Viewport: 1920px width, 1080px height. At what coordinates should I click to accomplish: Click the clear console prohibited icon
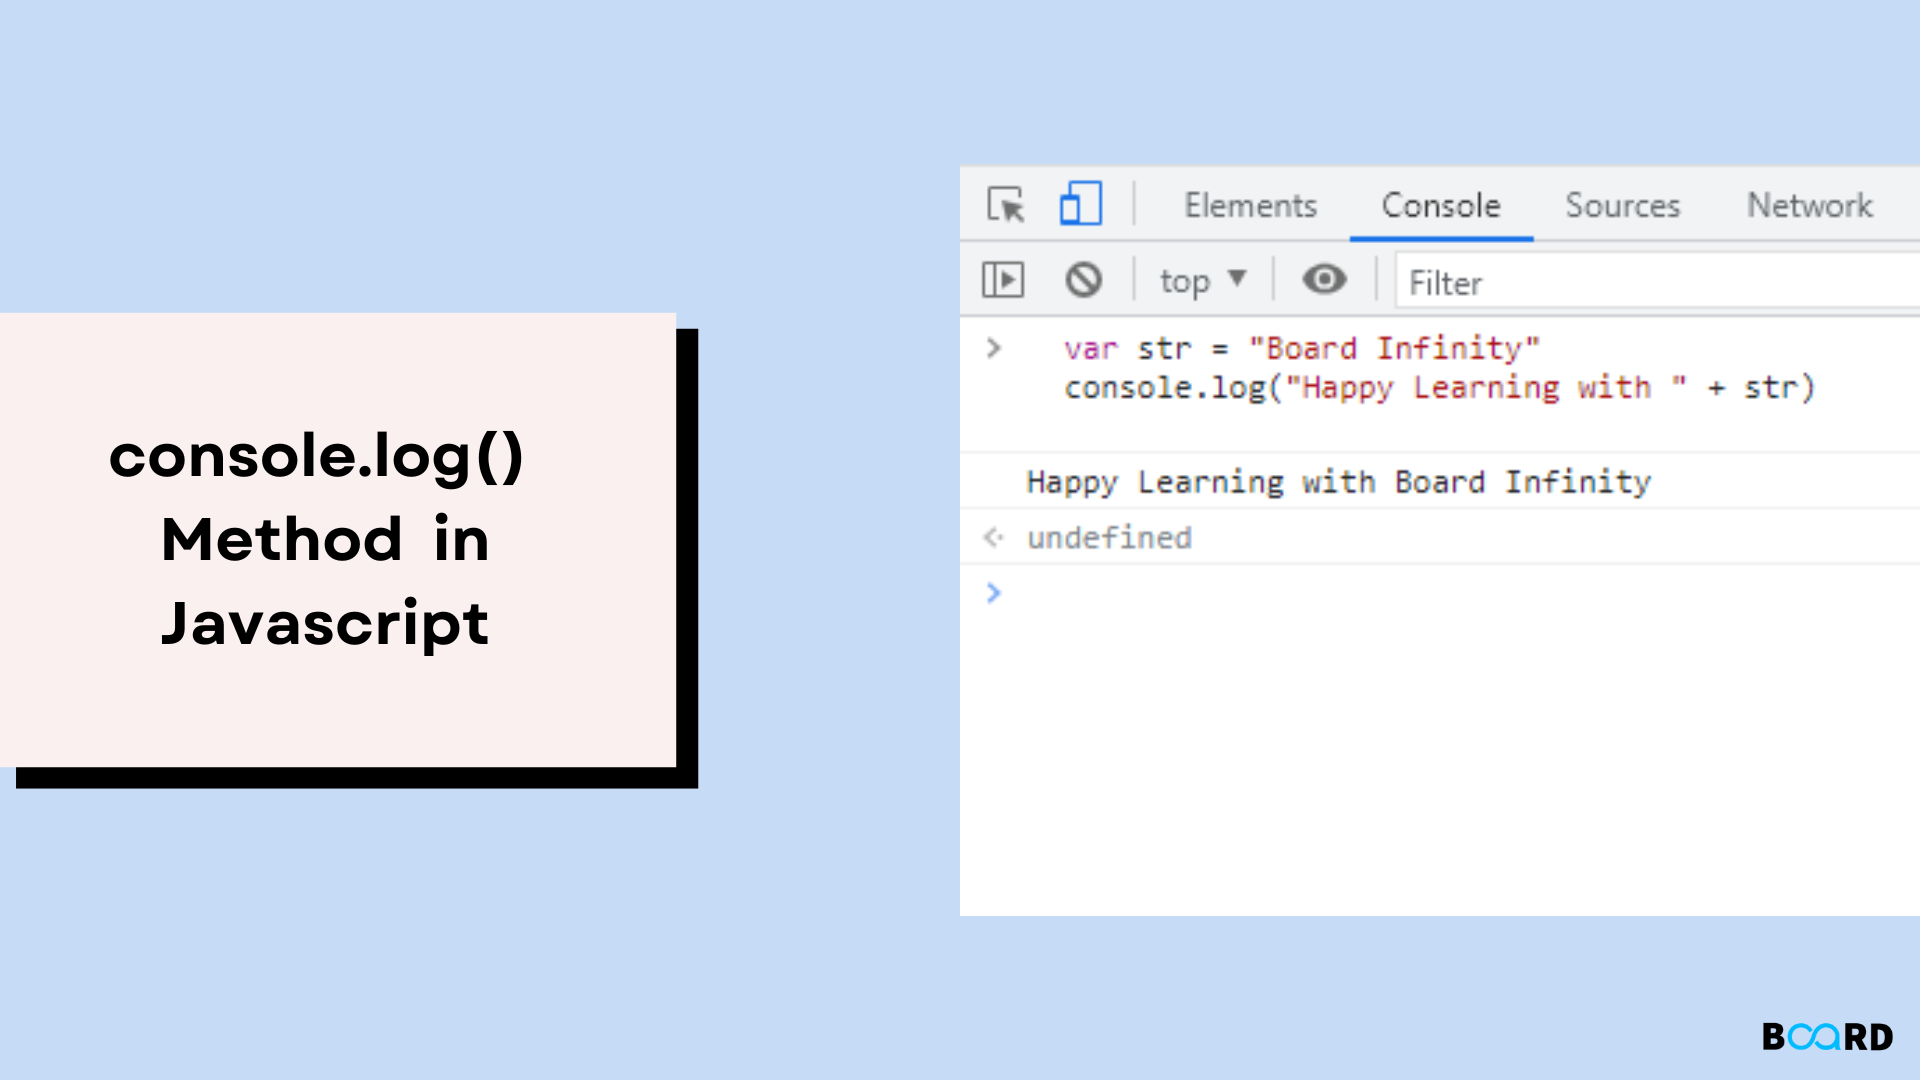(1081, 280)
